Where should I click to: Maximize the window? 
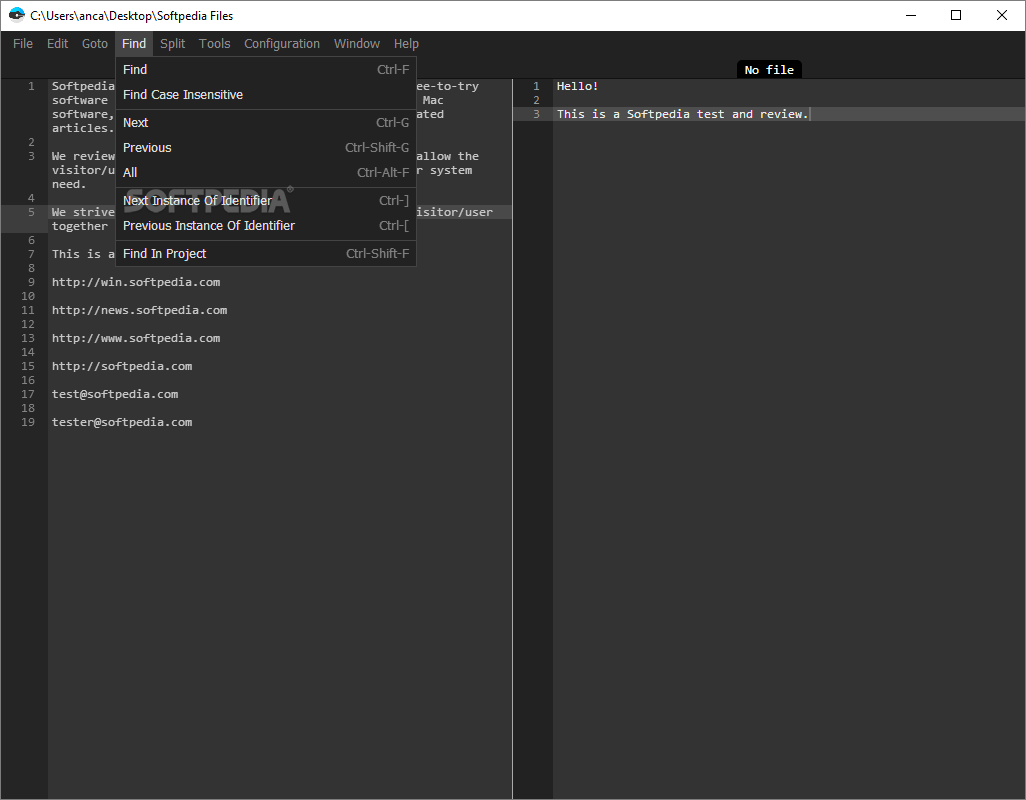[956, 15]
